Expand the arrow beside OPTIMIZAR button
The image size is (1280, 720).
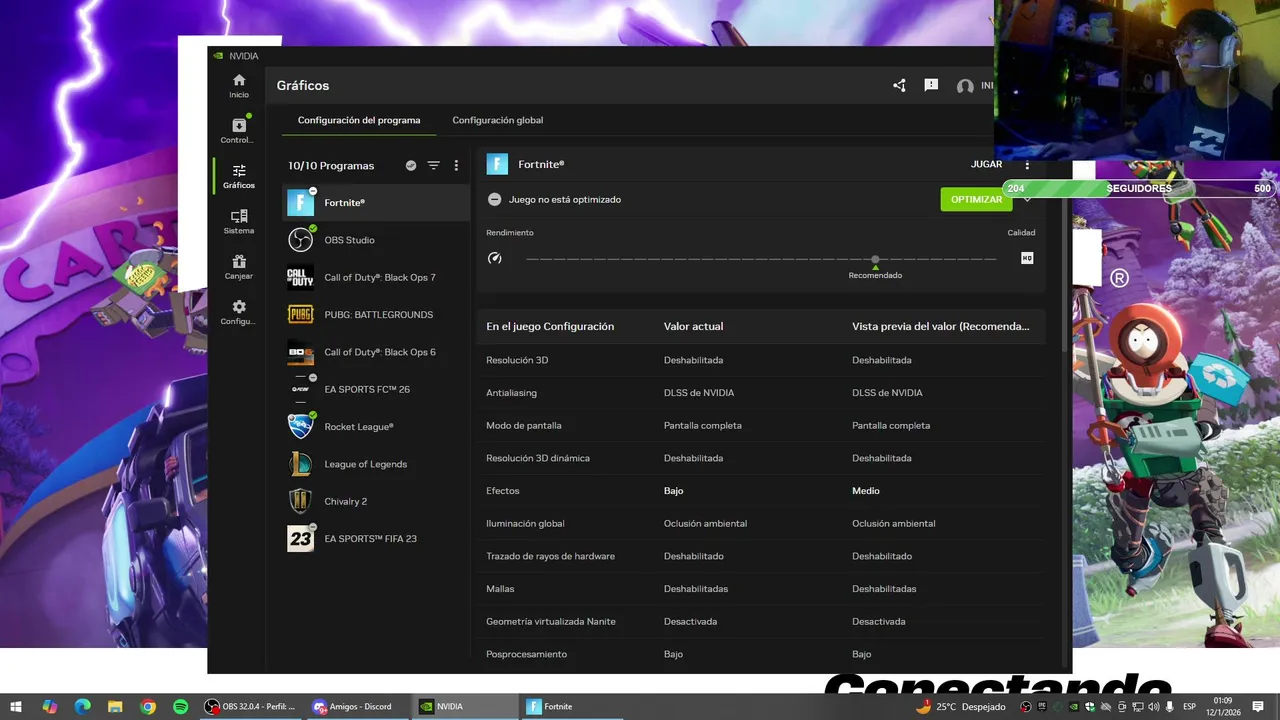point(1027,199)
